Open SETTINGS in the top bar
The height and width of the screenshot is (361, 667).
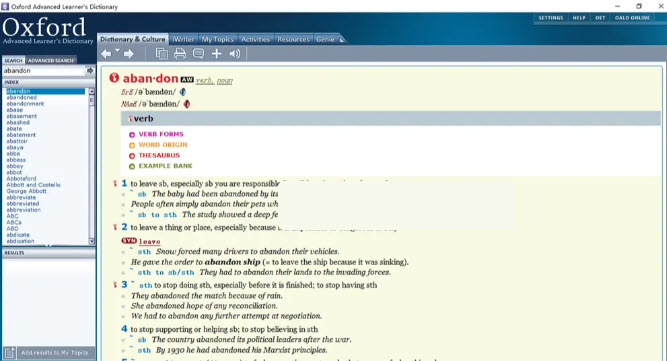coord(551,18)
